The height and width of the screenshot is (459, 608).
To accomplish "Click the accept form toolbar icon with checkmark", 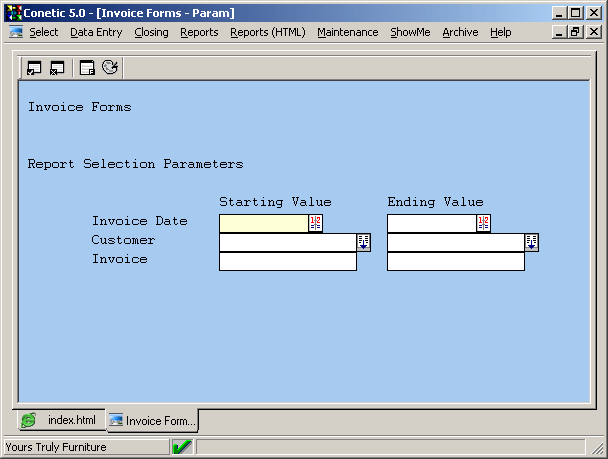I will (x=34, y=68).
